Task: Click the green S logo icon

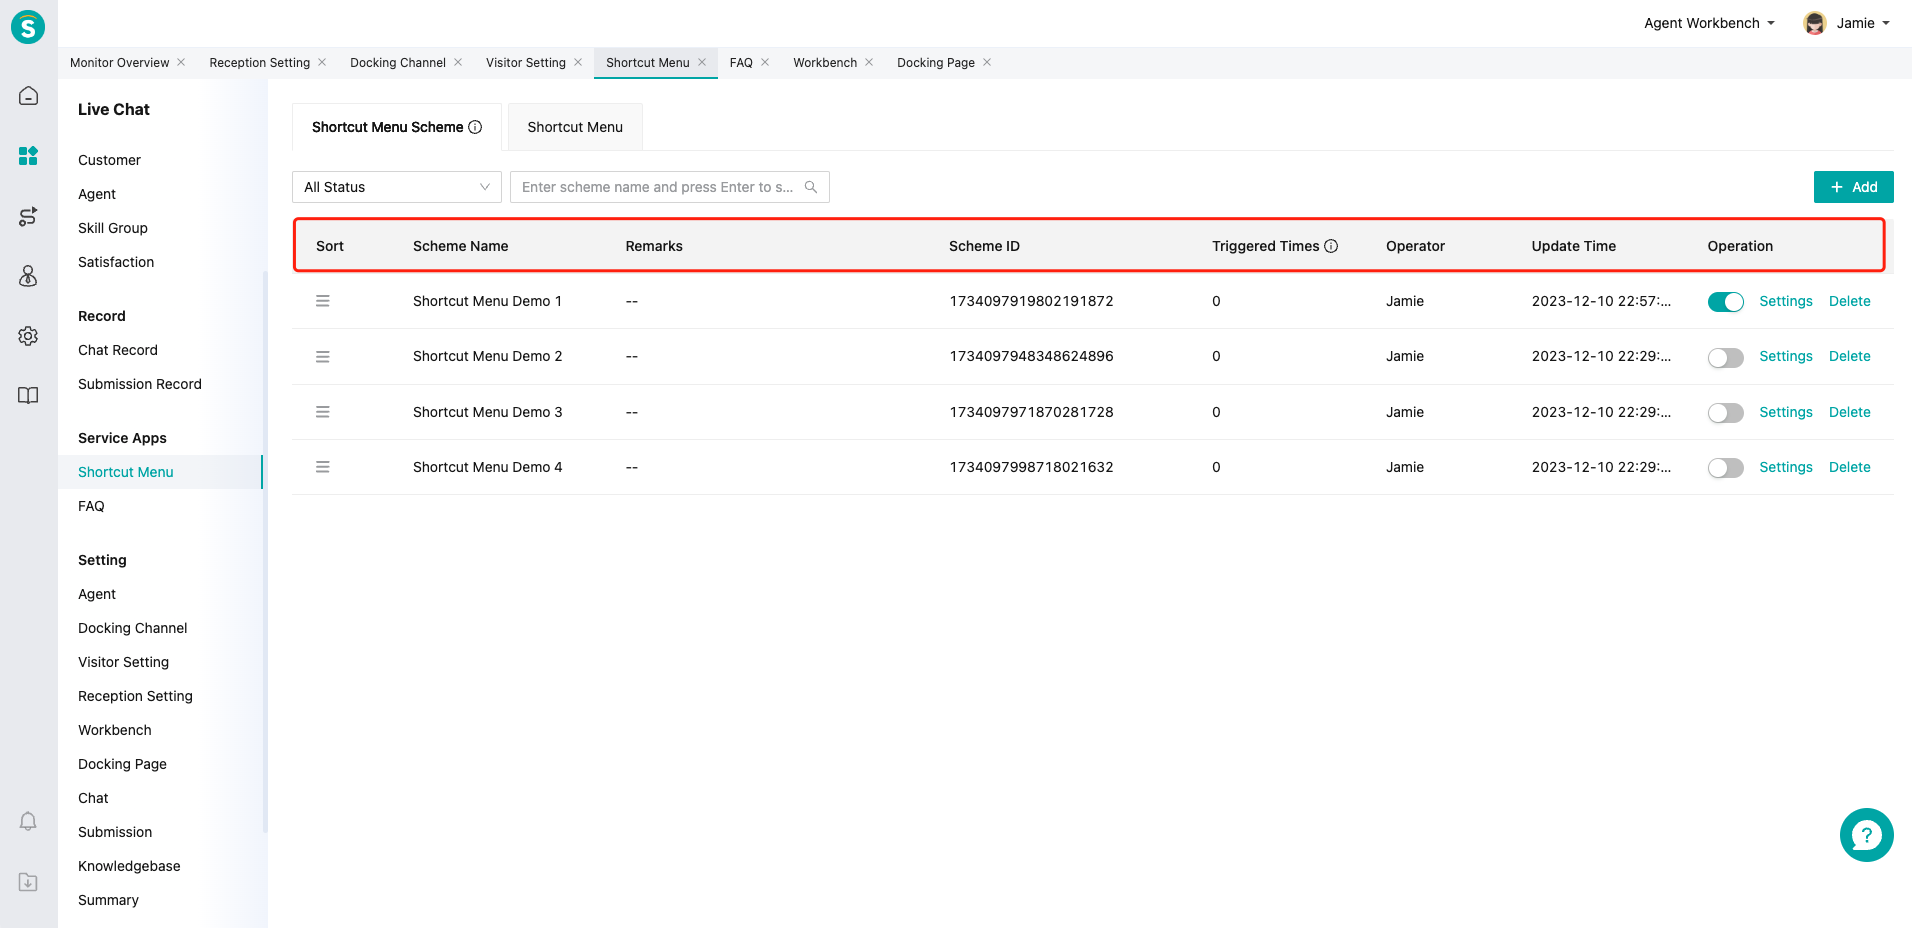Action: (28, 27)
